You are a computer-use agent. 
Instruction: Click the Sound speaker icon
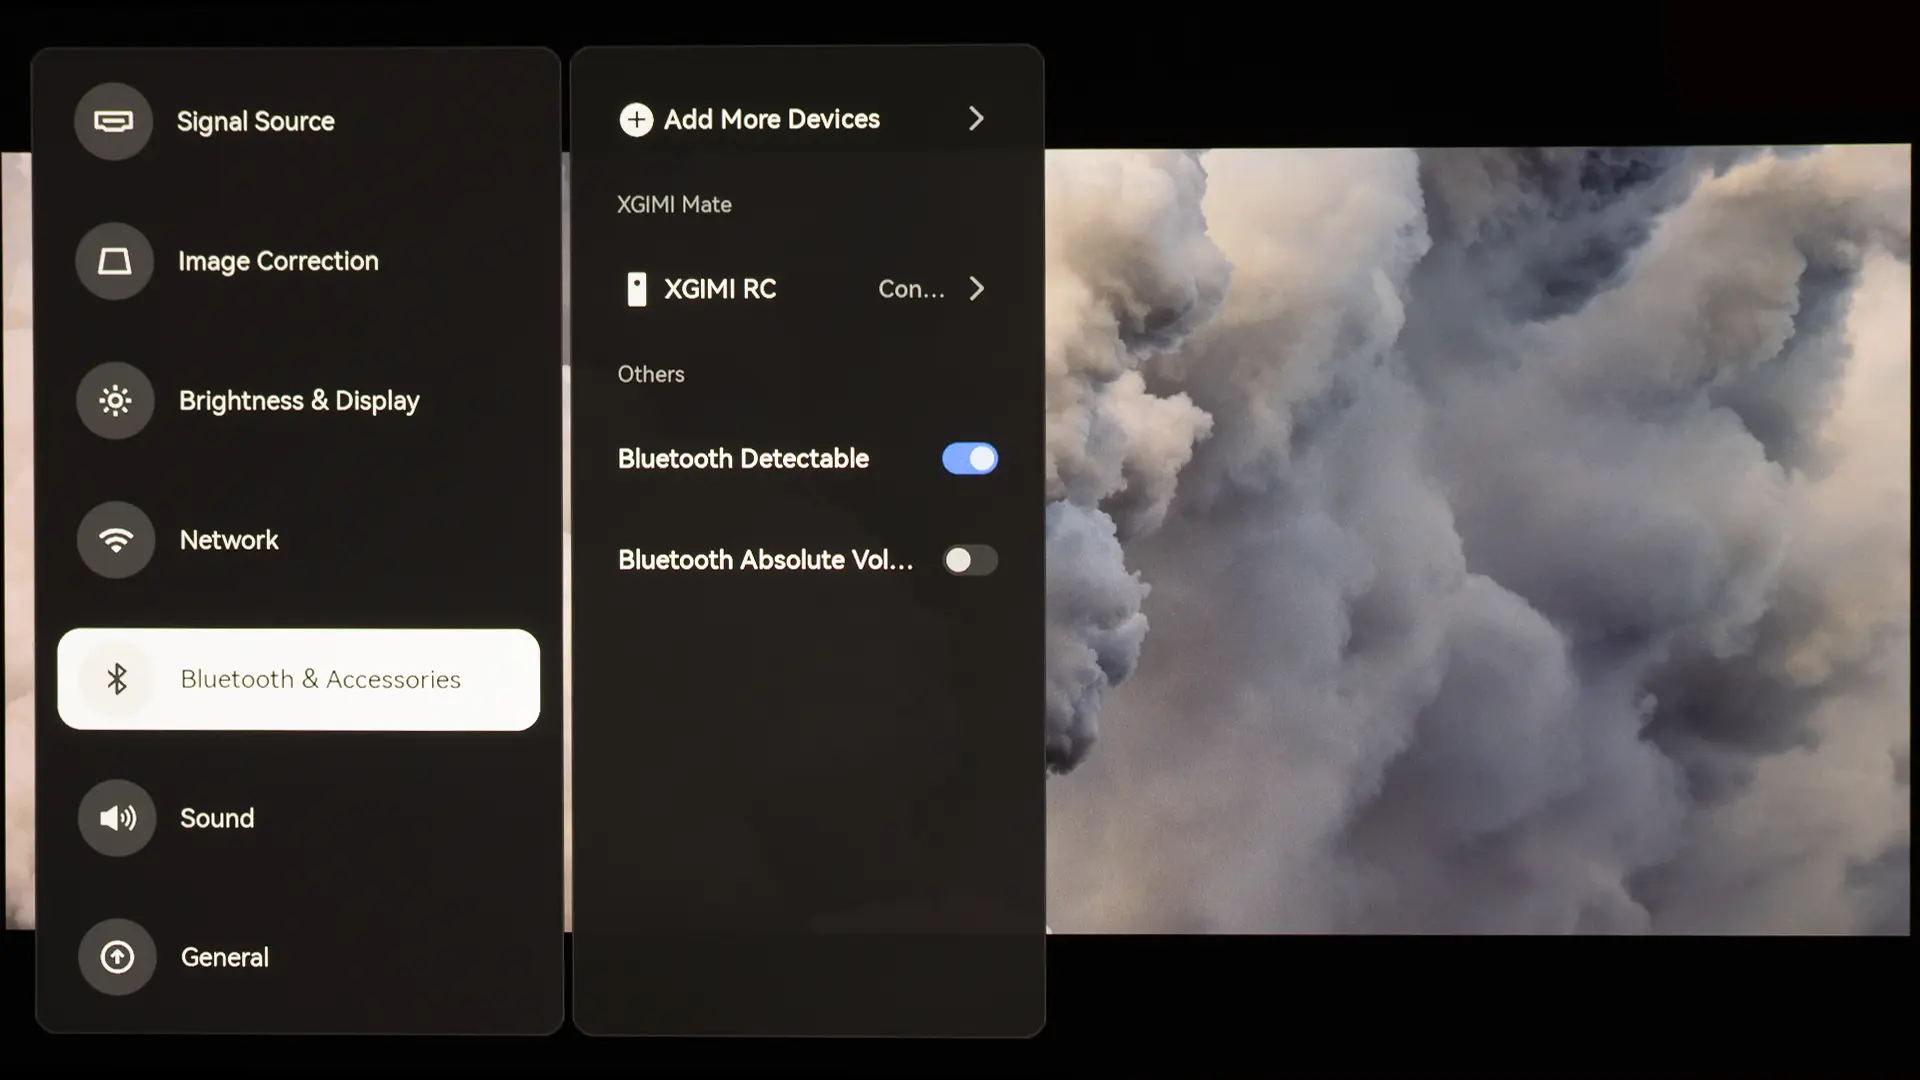[117, 818]
